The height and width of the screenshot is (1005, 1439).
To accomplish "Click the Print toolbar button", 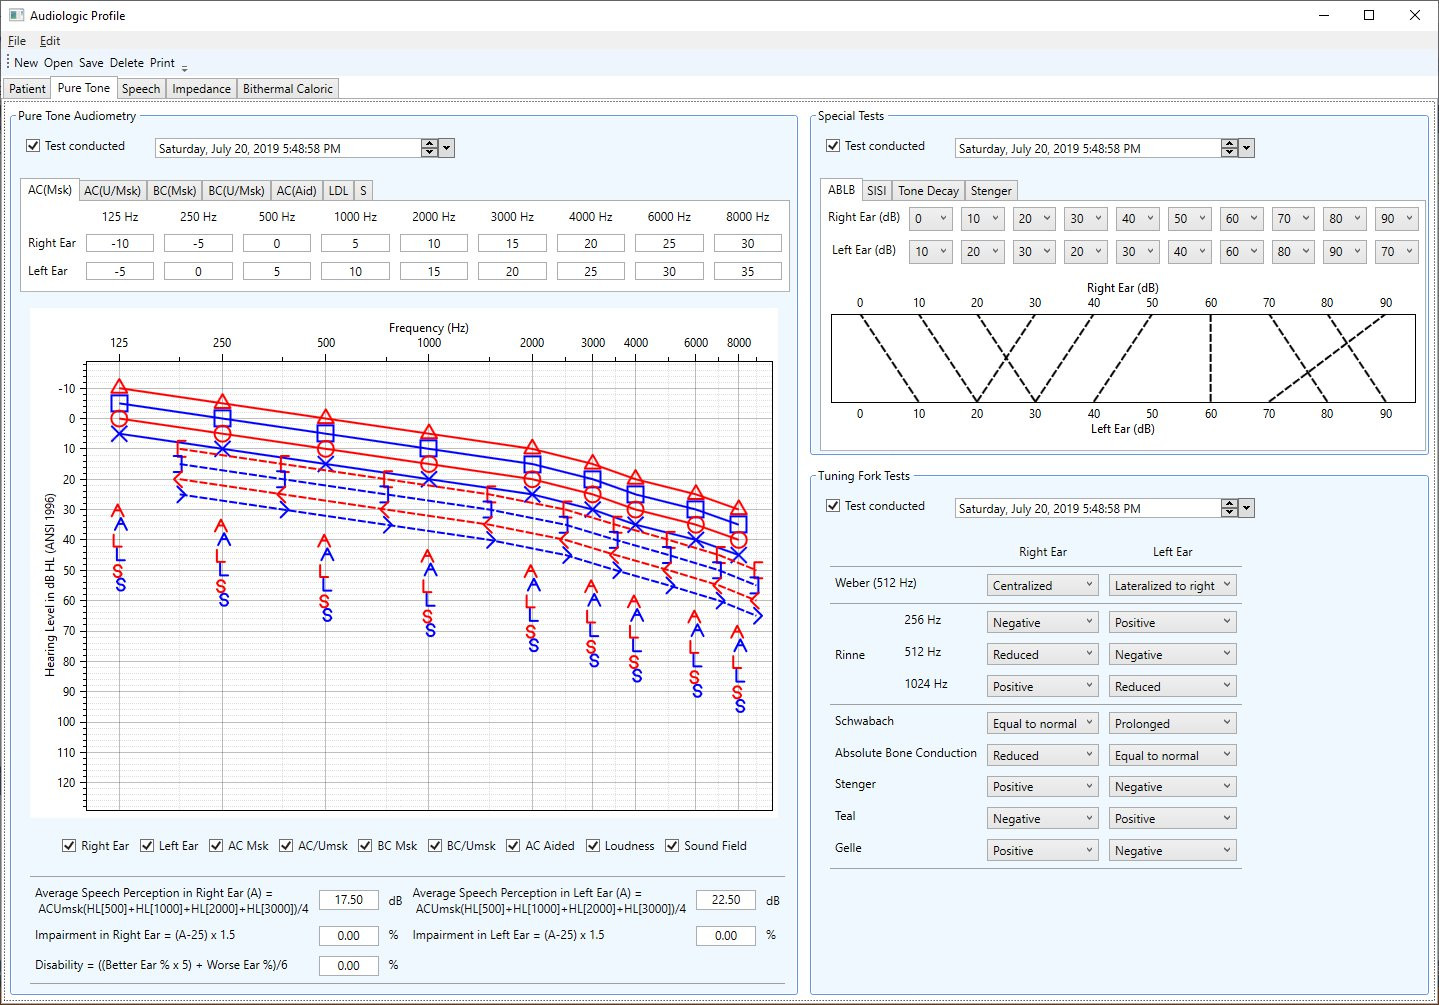I will tap(162, 63).
